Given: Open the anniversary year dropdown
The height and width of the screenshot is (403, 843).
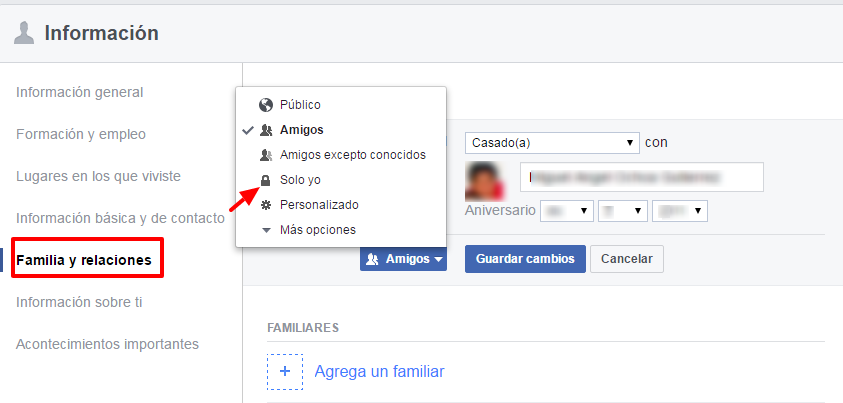Looking at the screenshot, I should coord(680,211).
